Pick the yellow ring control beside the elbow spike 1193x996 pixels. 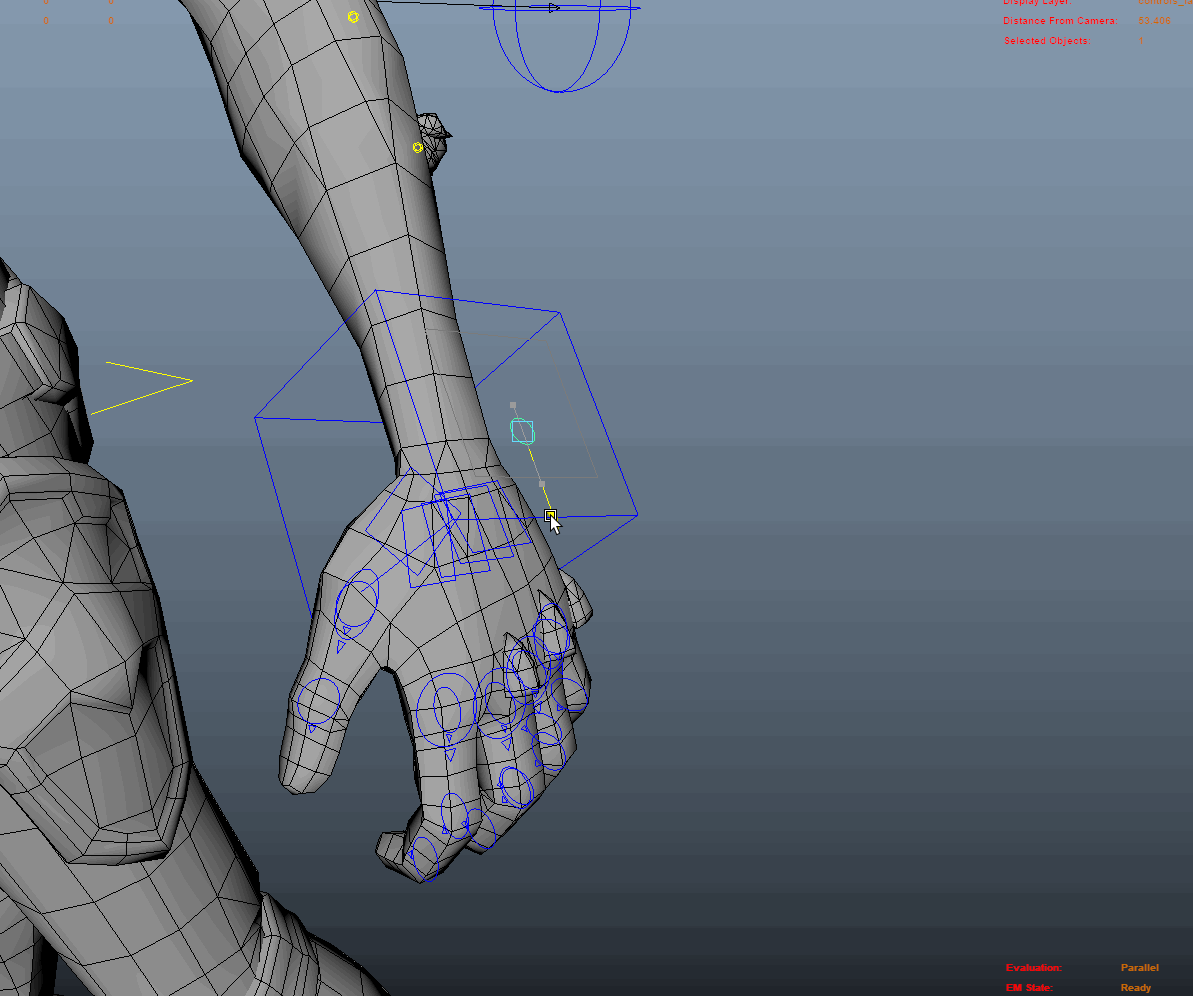coord(417,148)
